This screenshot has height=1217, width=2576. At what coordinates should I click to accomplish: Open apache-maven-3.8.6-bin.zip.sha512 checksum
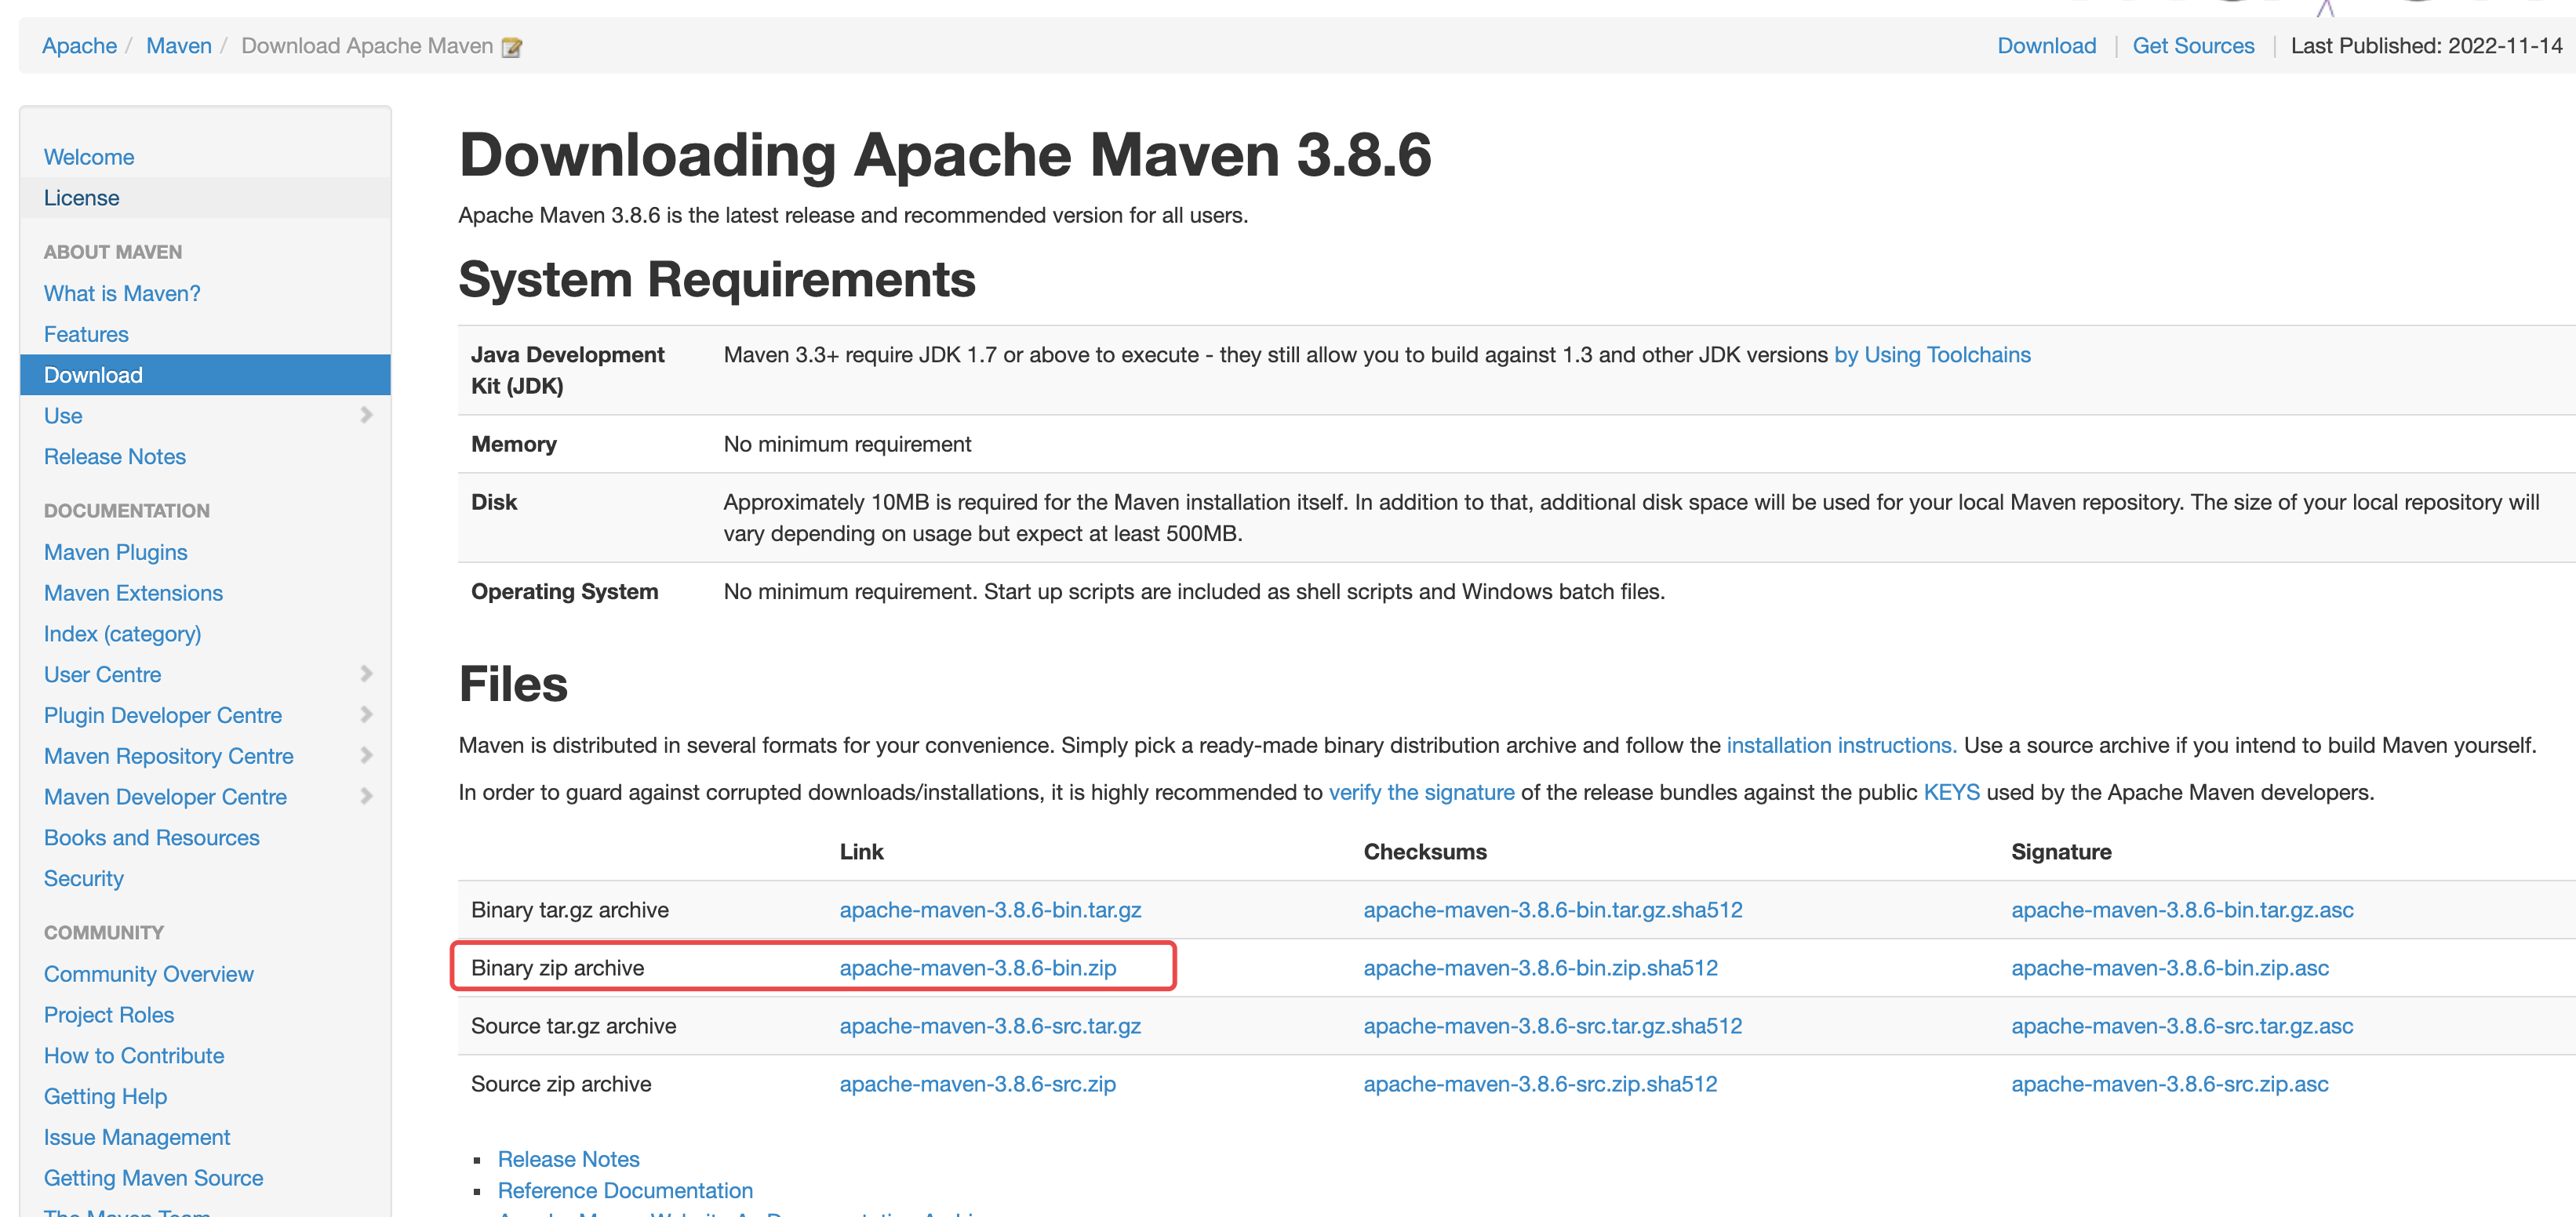coord(1539,968)
